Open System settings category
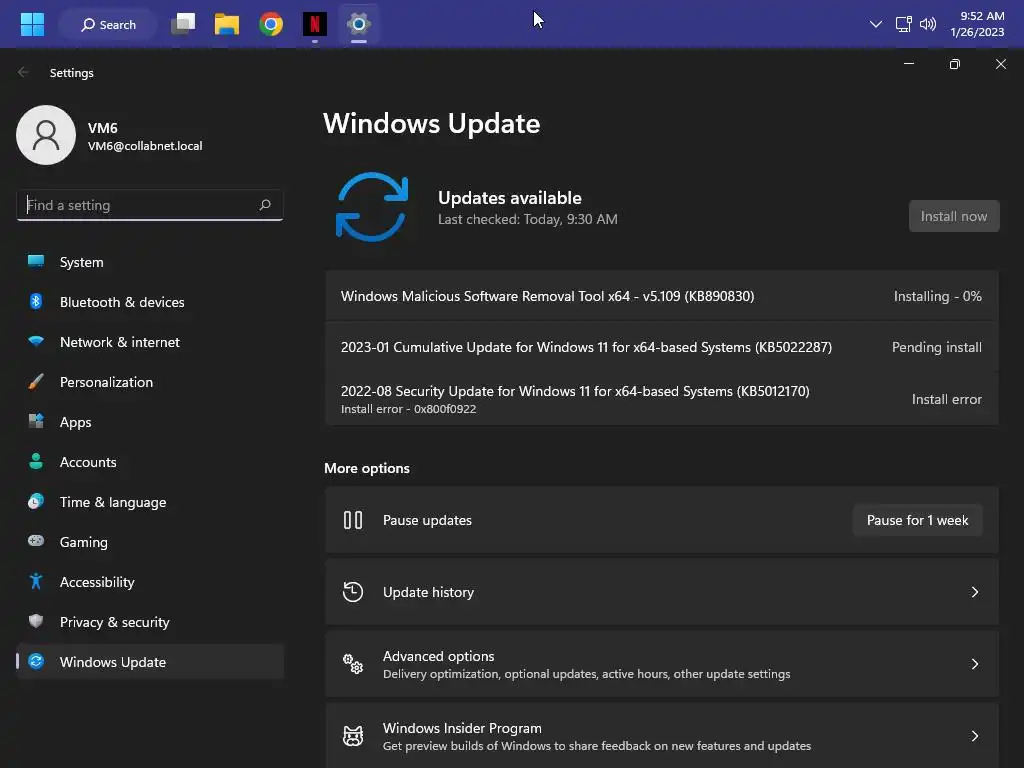The image size is (1024, 768). (x=150, y=262)
